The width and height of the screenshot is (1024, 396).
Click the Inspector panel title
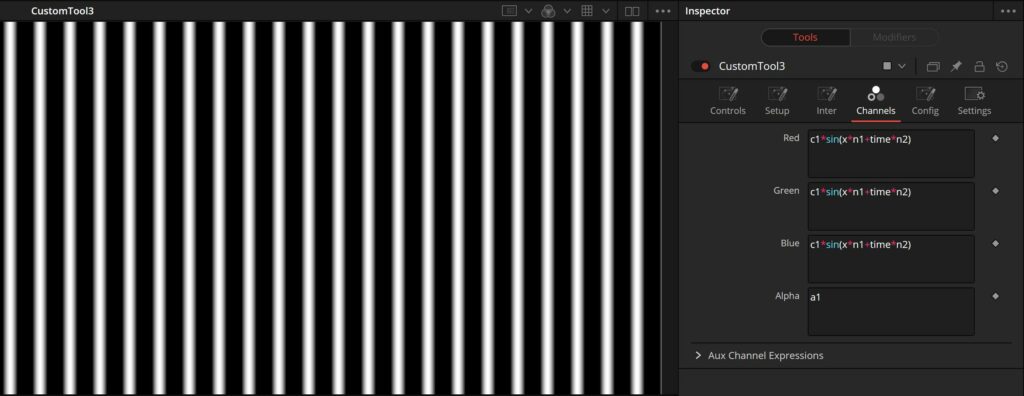(x=707, y=11)
